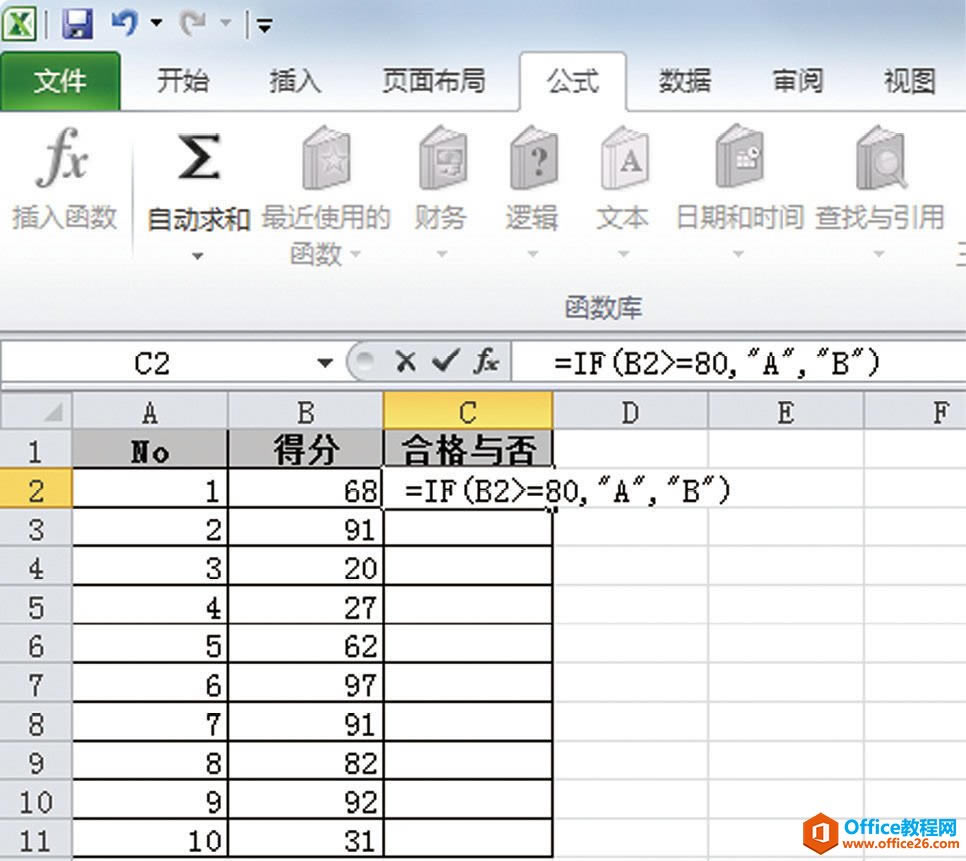Select column D header
This screenshot has width=966, height=861.
click(x=630, y=411)
